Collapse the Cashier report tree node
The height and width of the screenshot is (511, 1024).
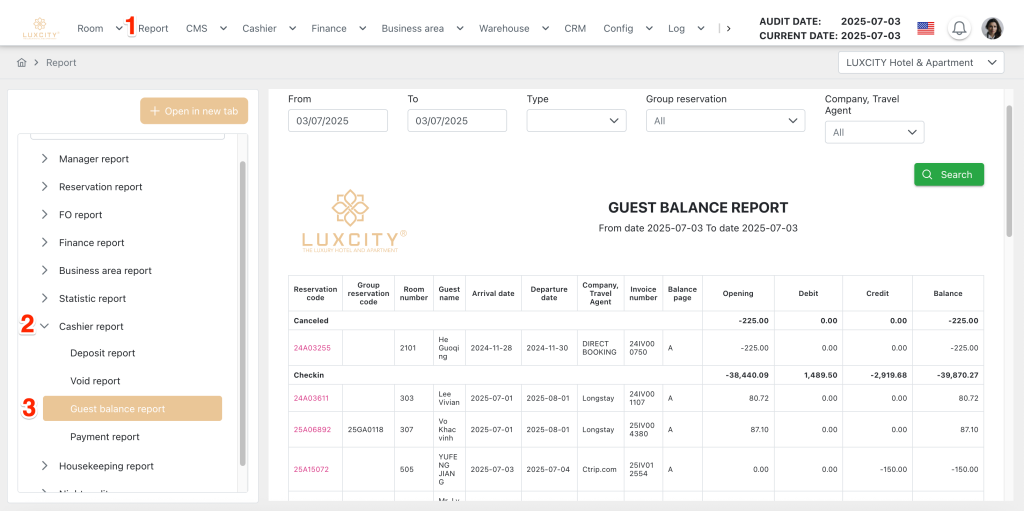coord(45,326)
